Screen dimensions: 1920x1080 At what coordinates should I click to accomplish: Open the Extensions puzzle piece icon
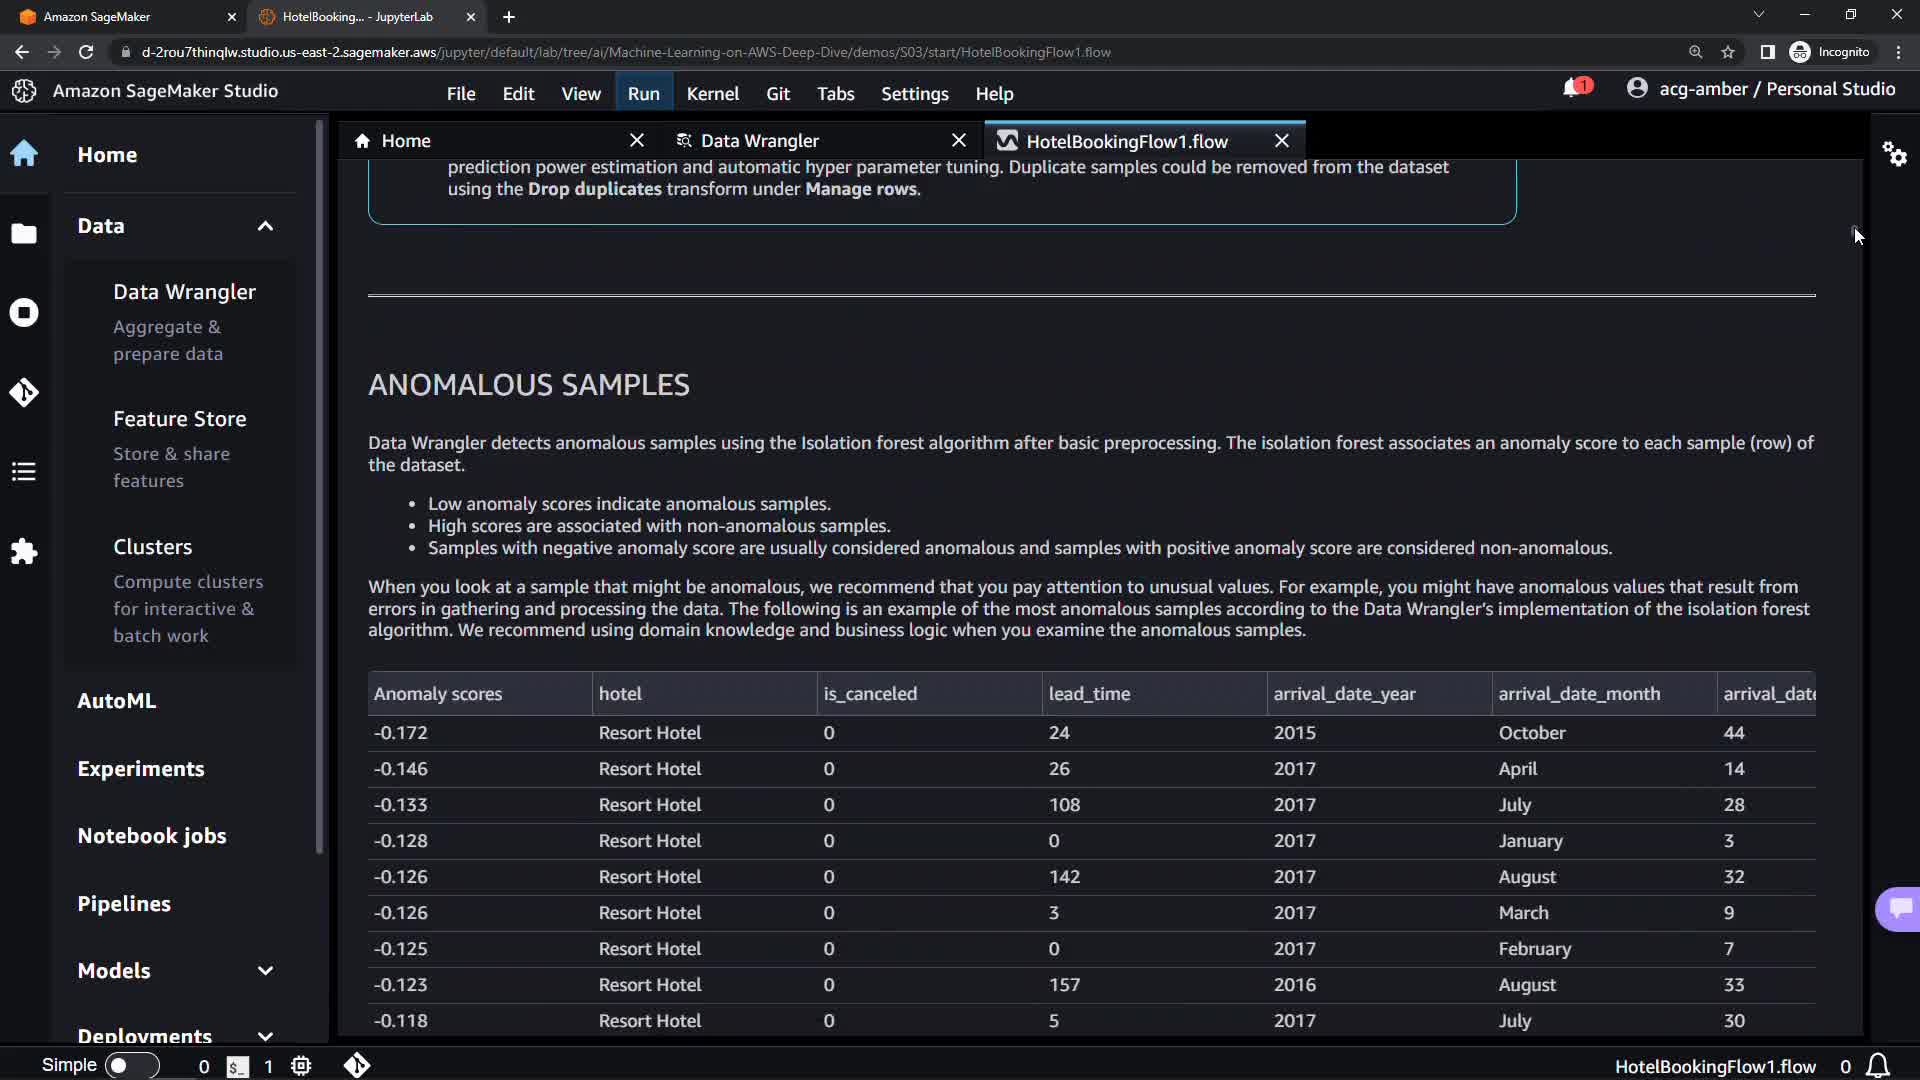(24, 552)
